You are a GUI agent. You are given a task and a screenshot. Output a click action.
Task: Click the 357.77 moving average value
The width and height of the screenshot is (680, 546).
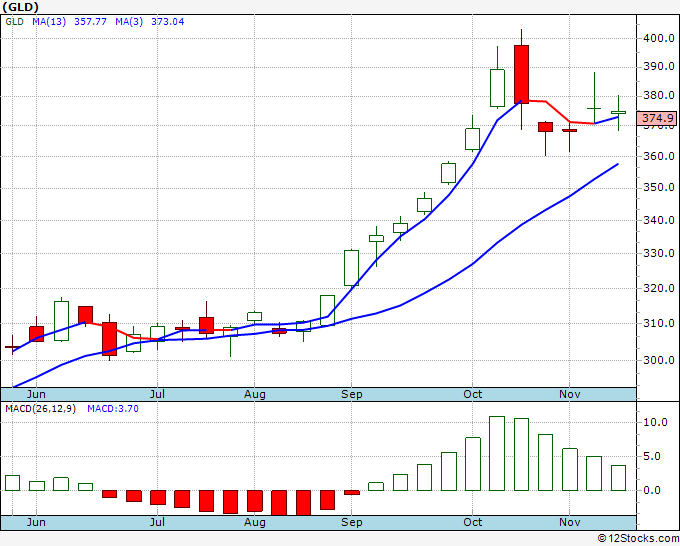click(x=90, y=22)
